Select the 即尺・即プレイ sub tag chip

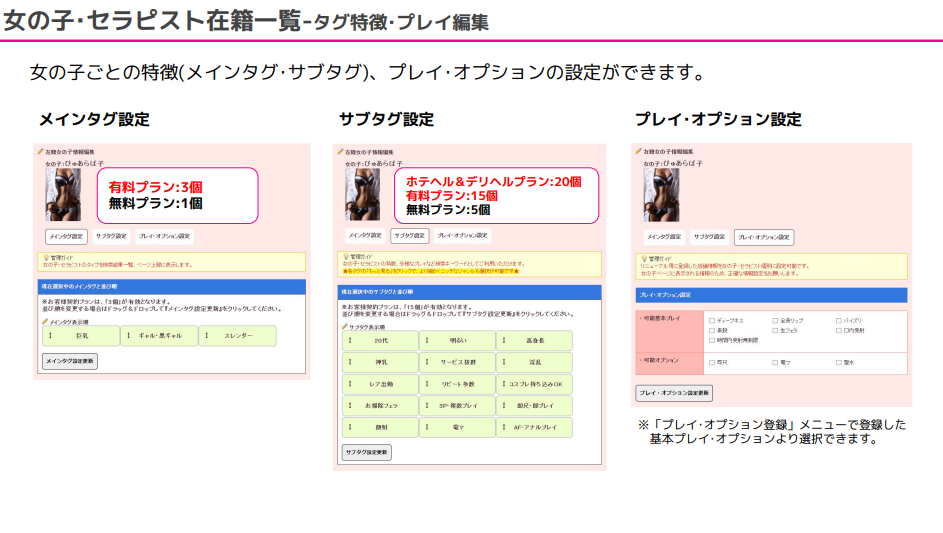pyautogui.click(x=534, y=405)
